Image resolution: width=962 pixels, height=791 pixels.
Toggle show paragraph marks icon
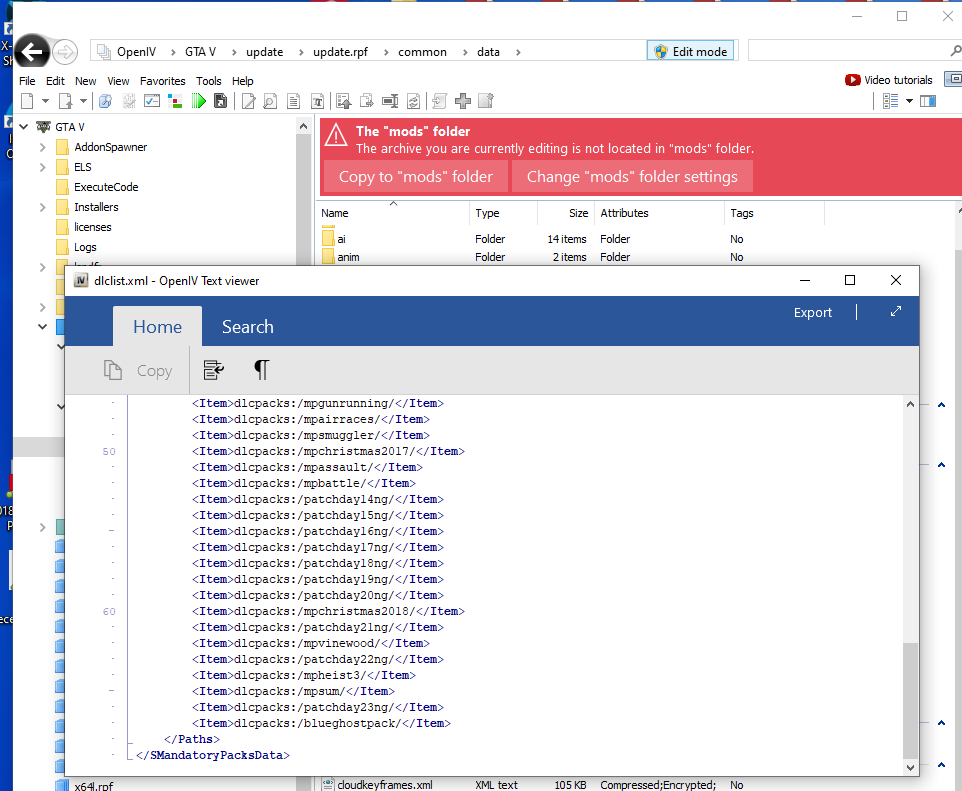261,370
